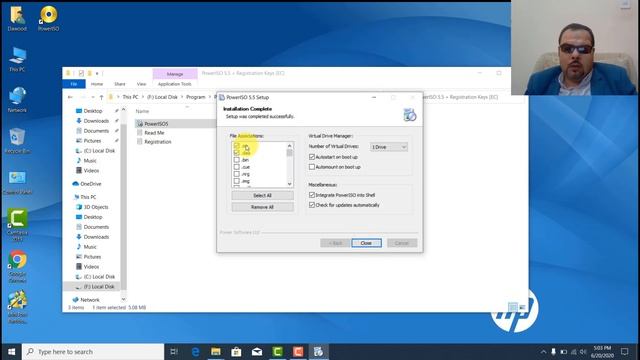Show hidden system tray icons

pyautogui.click(x=543, y=352)
